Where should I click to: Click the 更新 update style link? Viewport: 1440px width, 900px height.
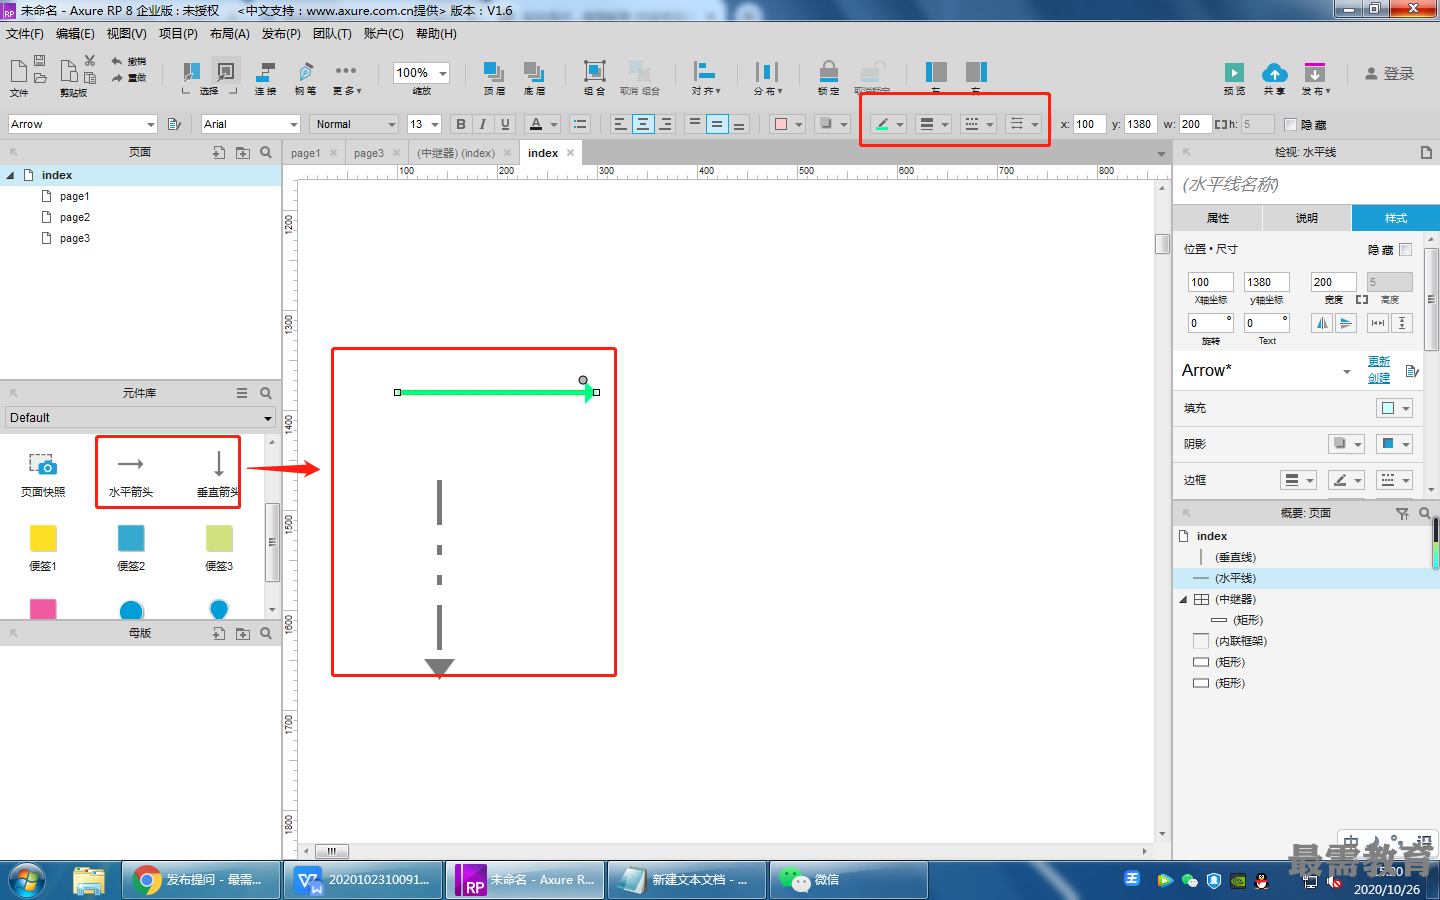(x=1379, y=361)
